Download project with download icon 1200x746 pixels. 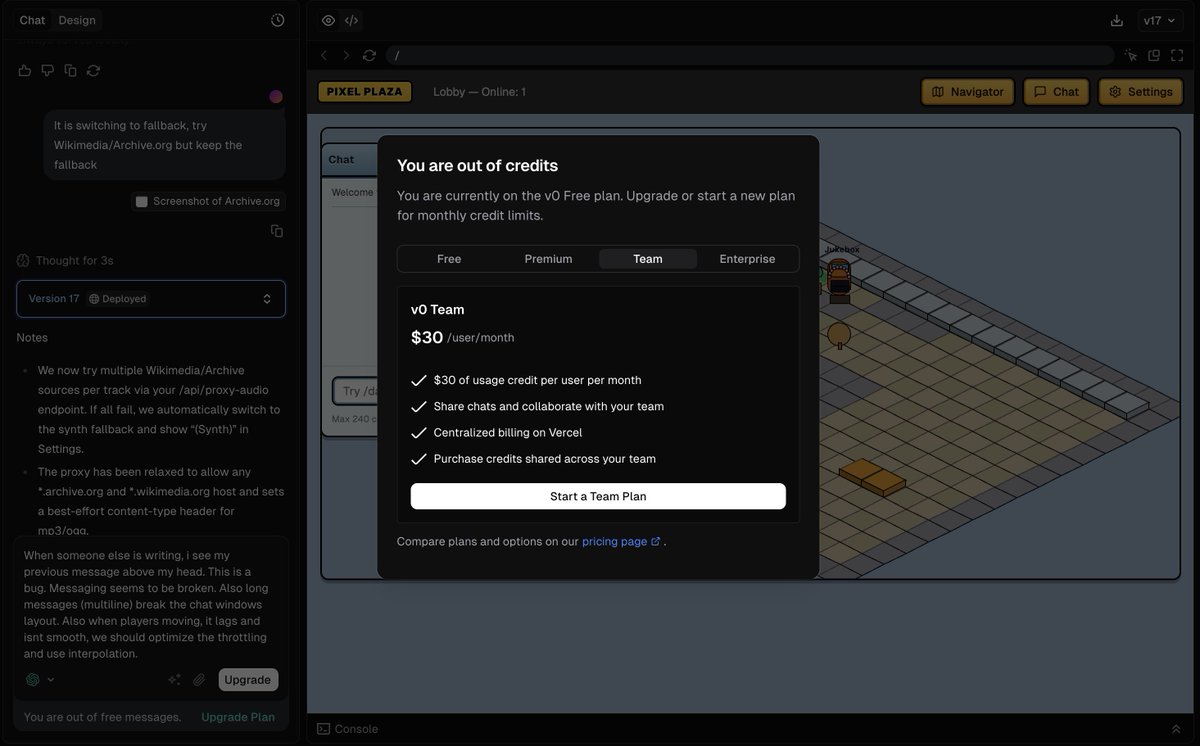tap(1117, 20)
